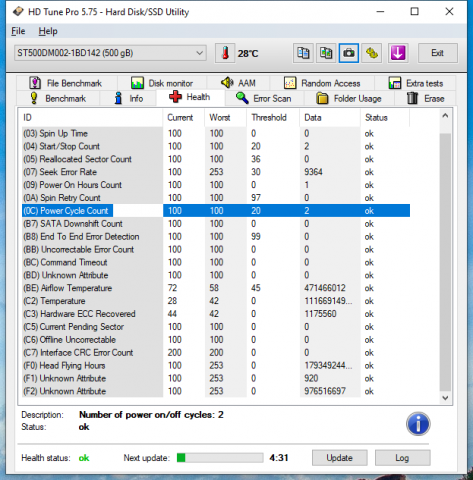Click the Update button
This screenshot has width=473, height=480.
[340, 458]
